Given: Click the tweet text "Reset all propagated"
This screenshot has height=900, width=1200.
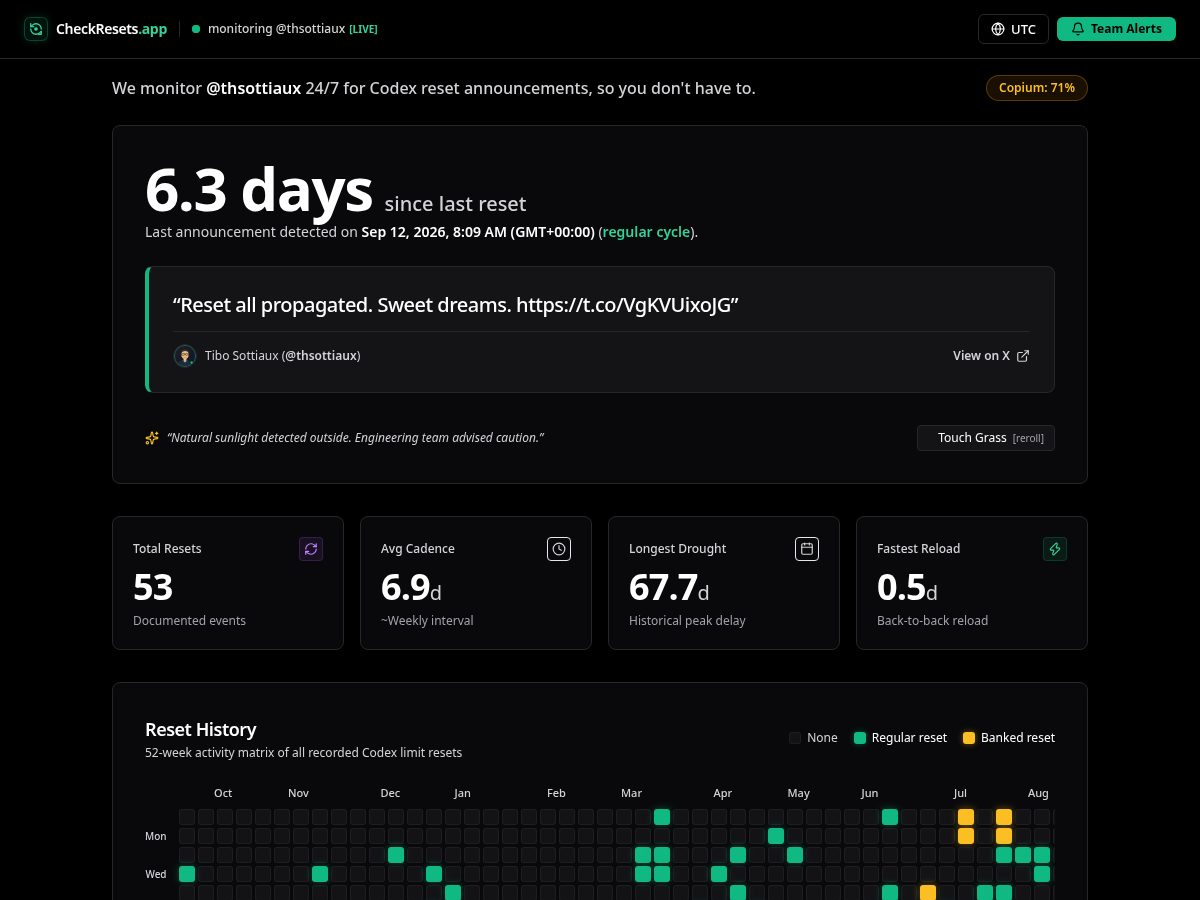Looking at the screenshot, I should (x=455, y=305).
